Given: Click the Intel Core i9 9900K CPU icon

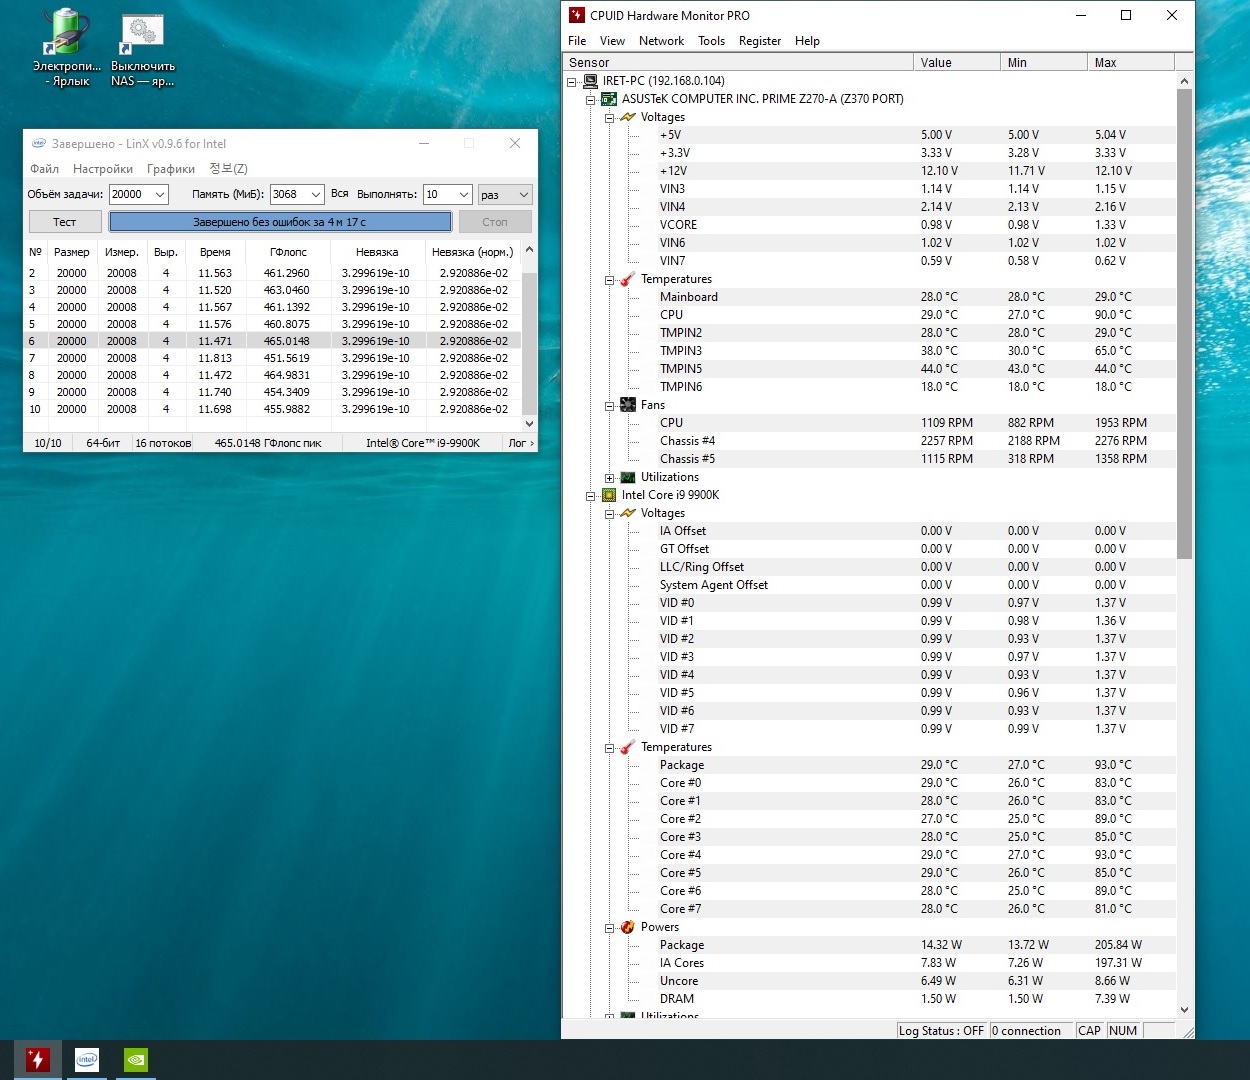Looking at the screenshot, I should pos(608,495).
